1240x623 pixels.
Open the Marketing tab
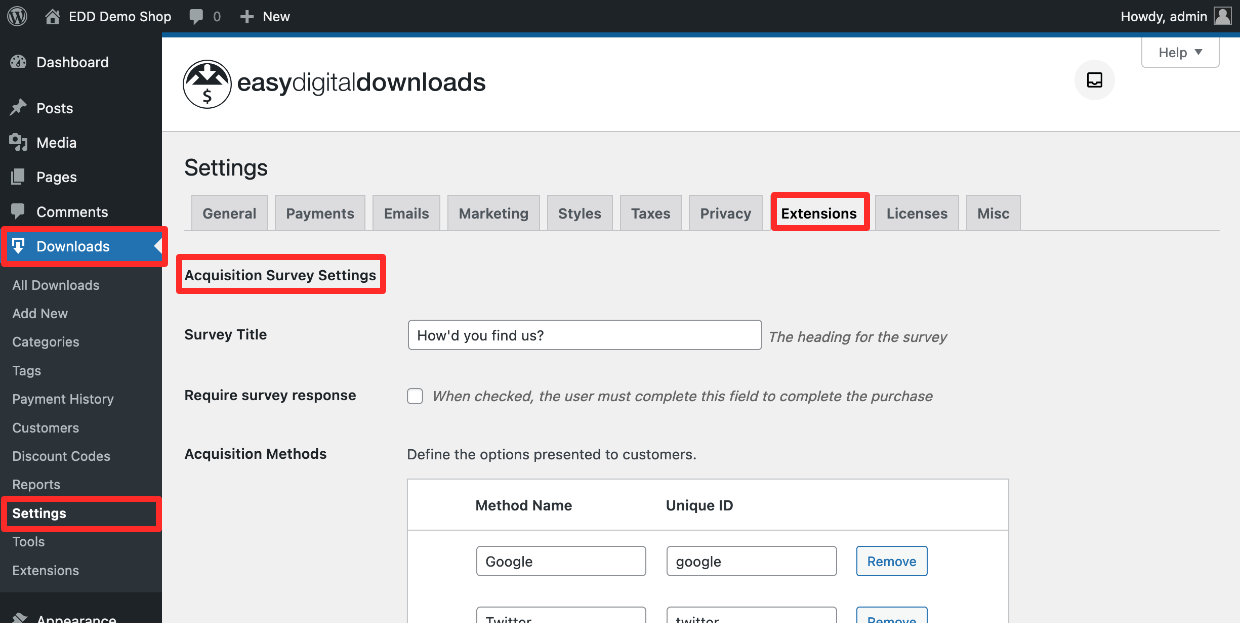[493, 213]
